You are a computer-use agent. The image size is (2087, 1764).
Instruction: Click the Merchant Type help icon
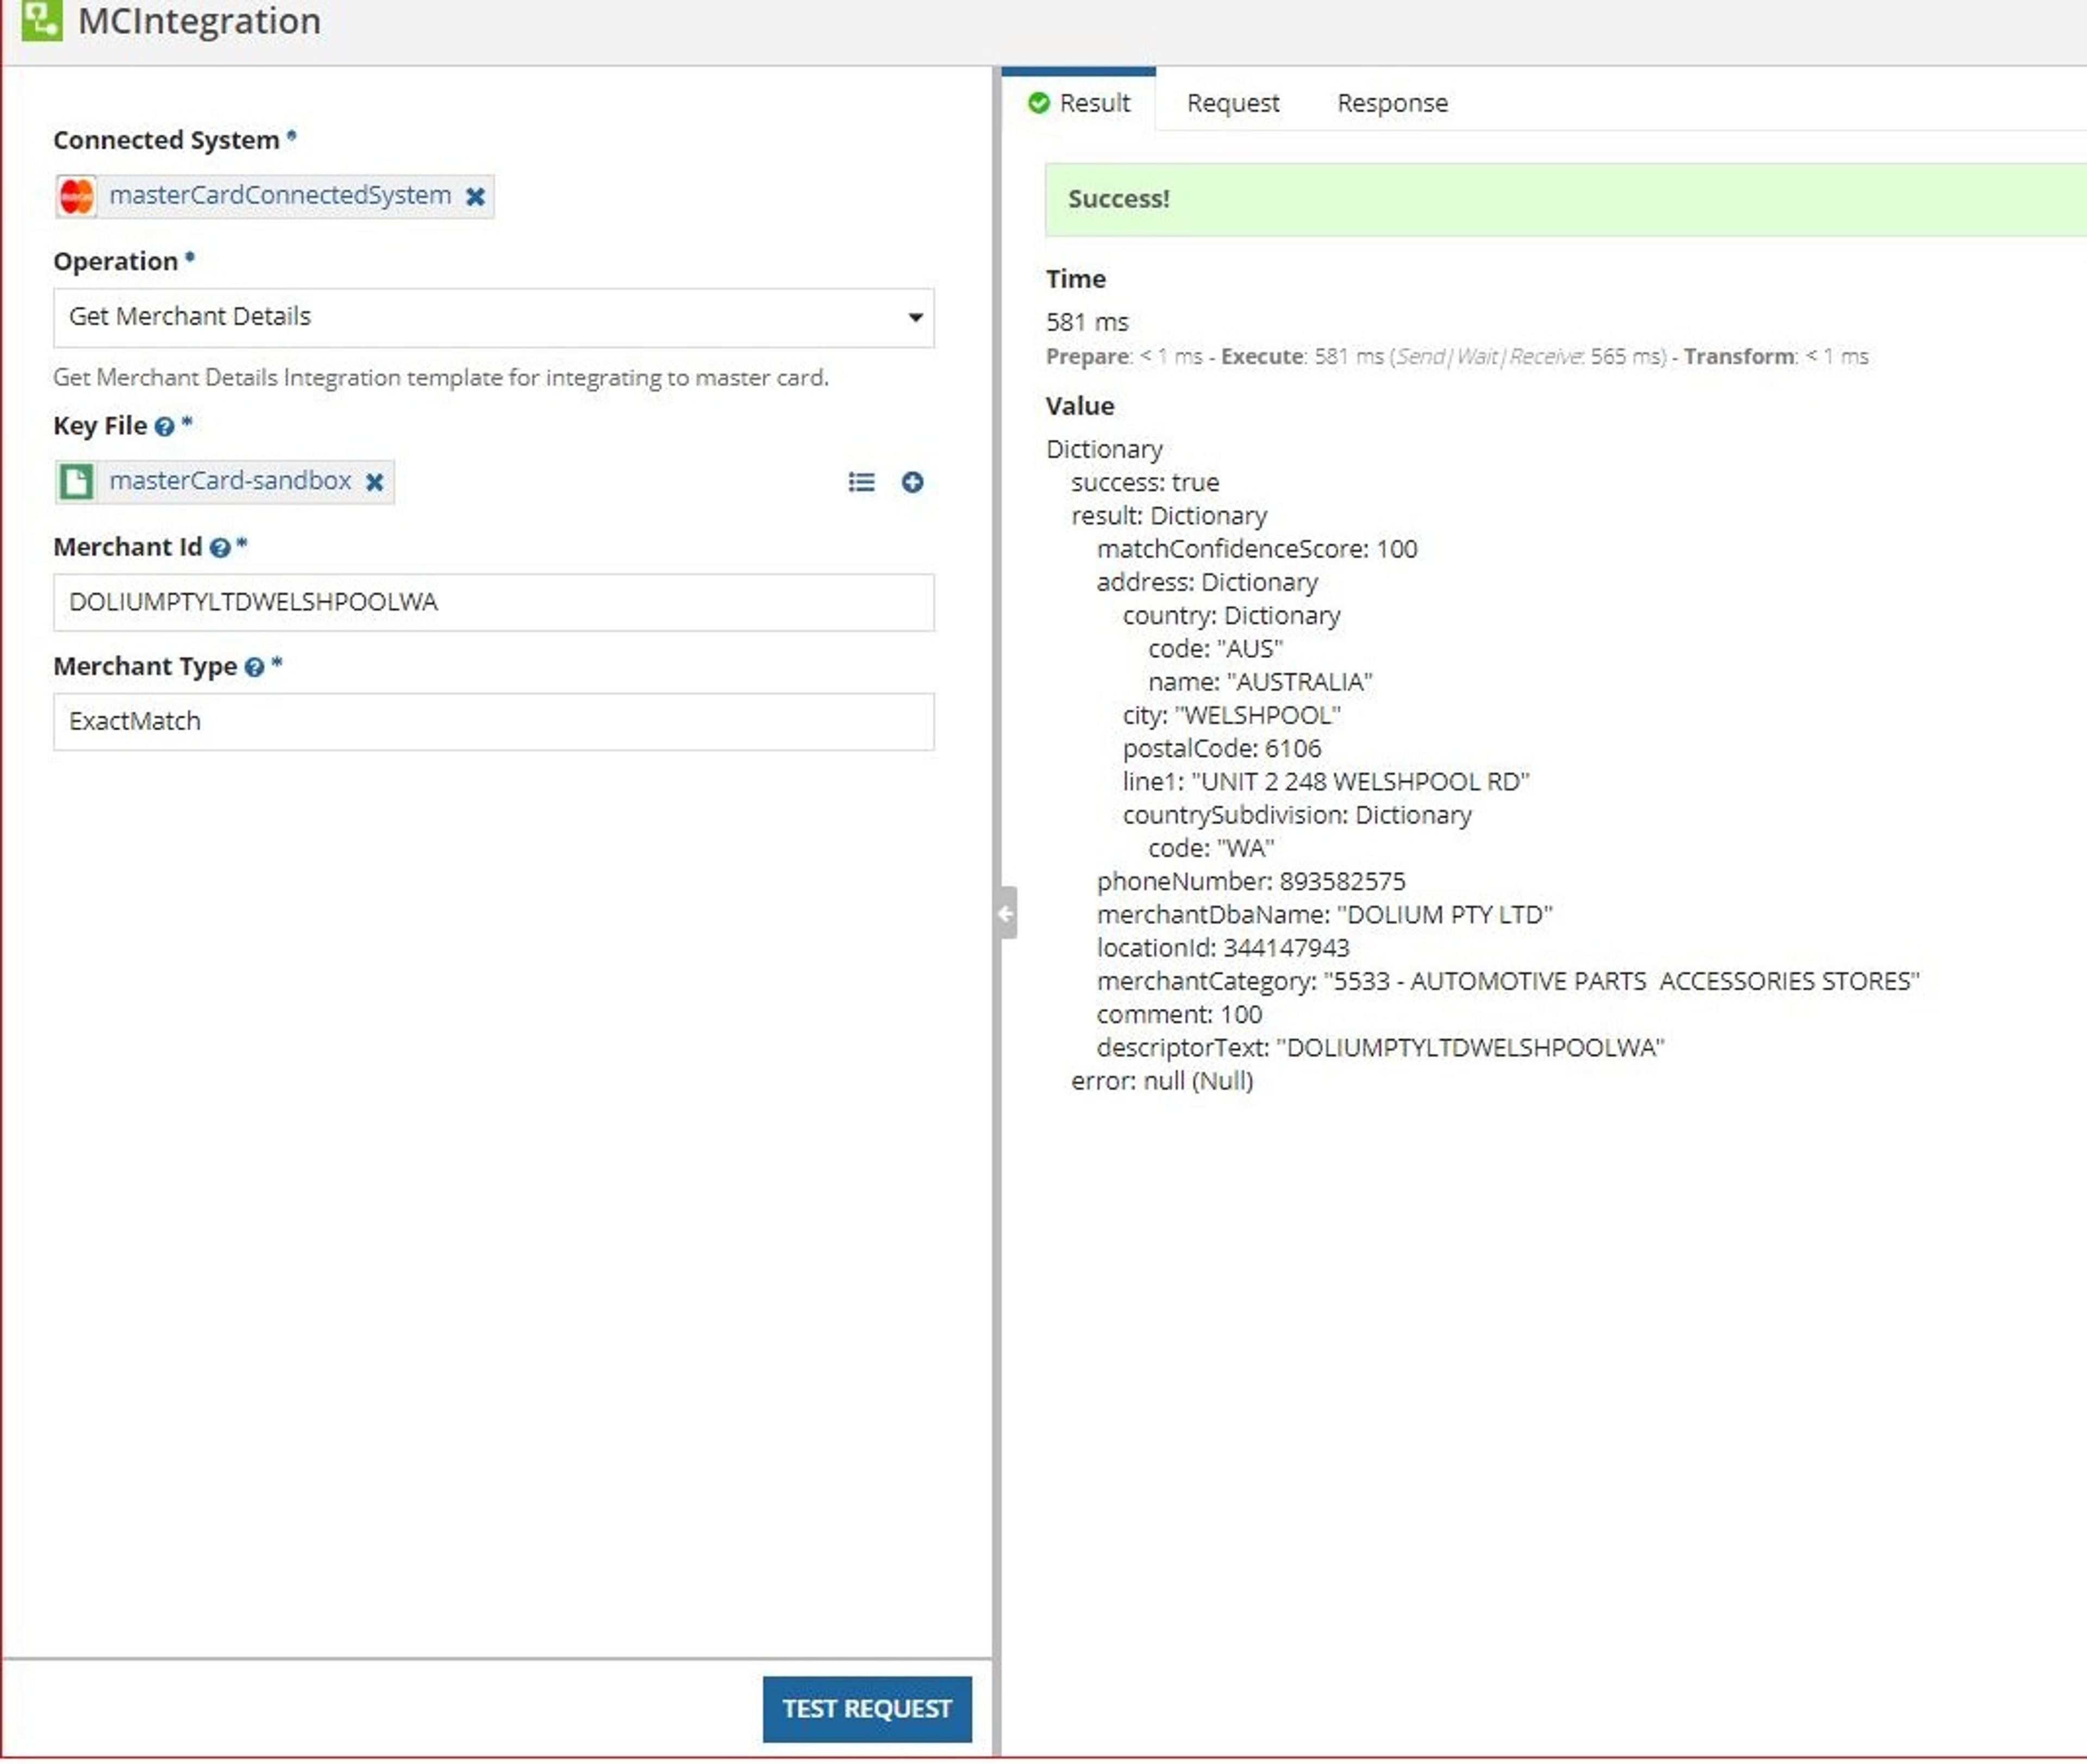tap(254, 668)
